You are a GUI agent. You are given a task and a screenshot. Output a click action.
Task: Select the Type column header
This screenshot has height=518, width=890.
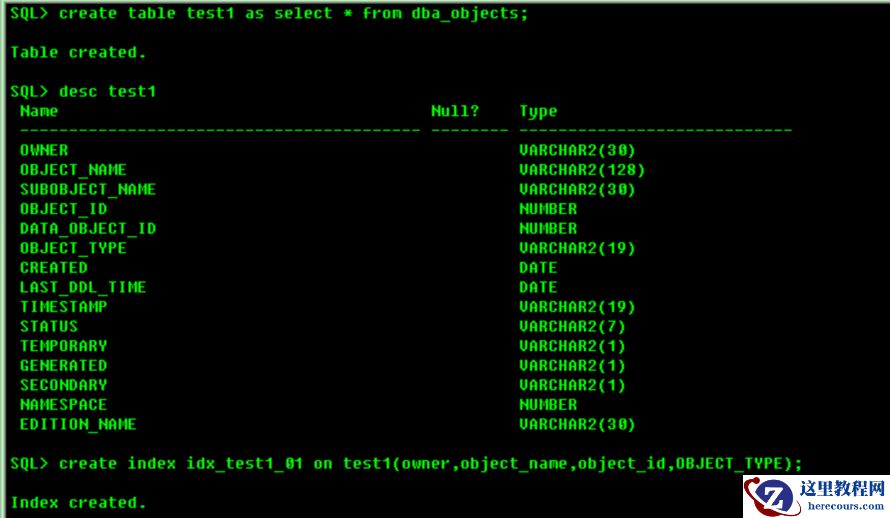(x=538, y=111)
